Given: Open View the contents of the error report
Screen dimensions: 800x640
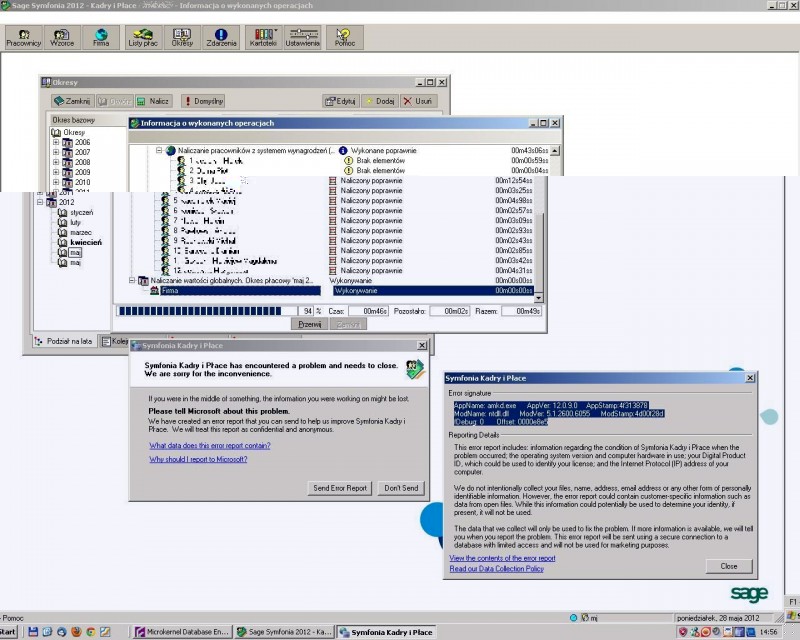Looking at the screenshot, I should coord(502,558).
